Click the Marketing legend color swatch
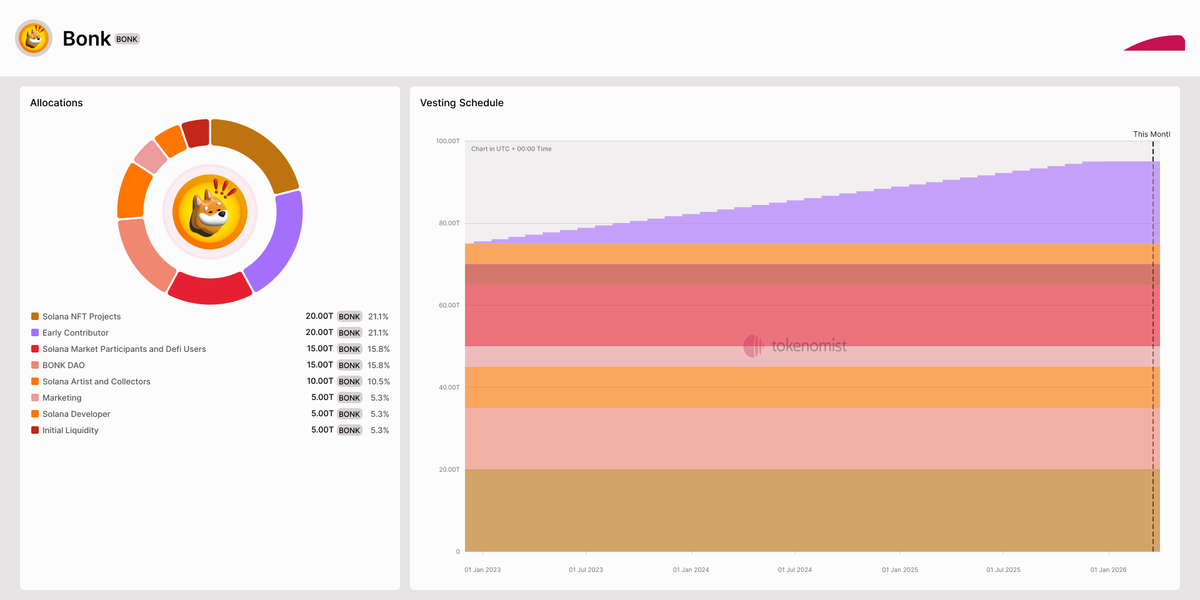The width and height of the screenshot is (1200, 600). 35,398
